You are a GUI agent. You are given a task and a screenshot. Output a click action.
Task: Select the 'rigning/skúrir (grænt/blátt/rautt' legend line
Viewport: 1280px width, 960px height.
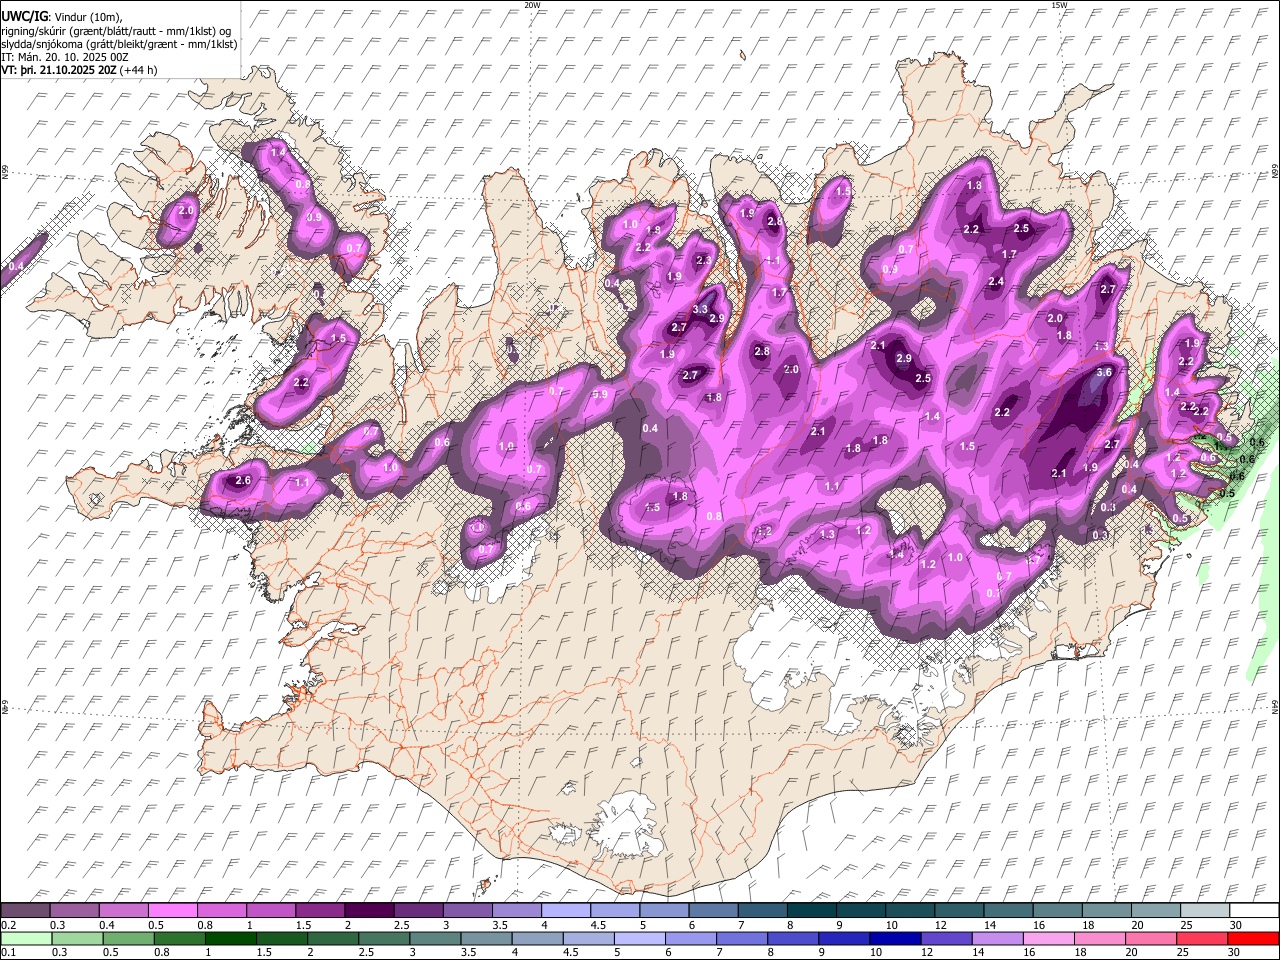117,30
